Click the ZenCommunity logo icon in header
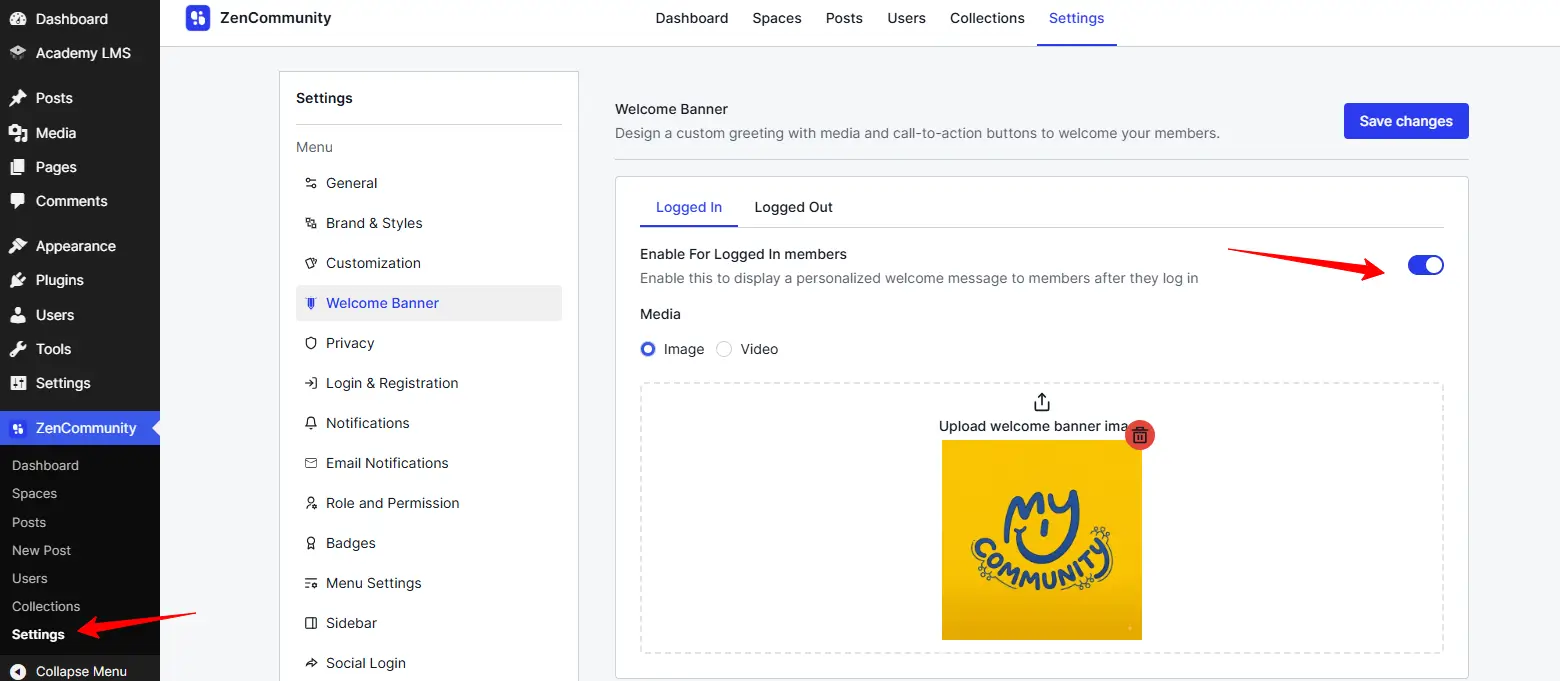Image resolution: width=1560 pixels, height=681 pixels. 198,18
